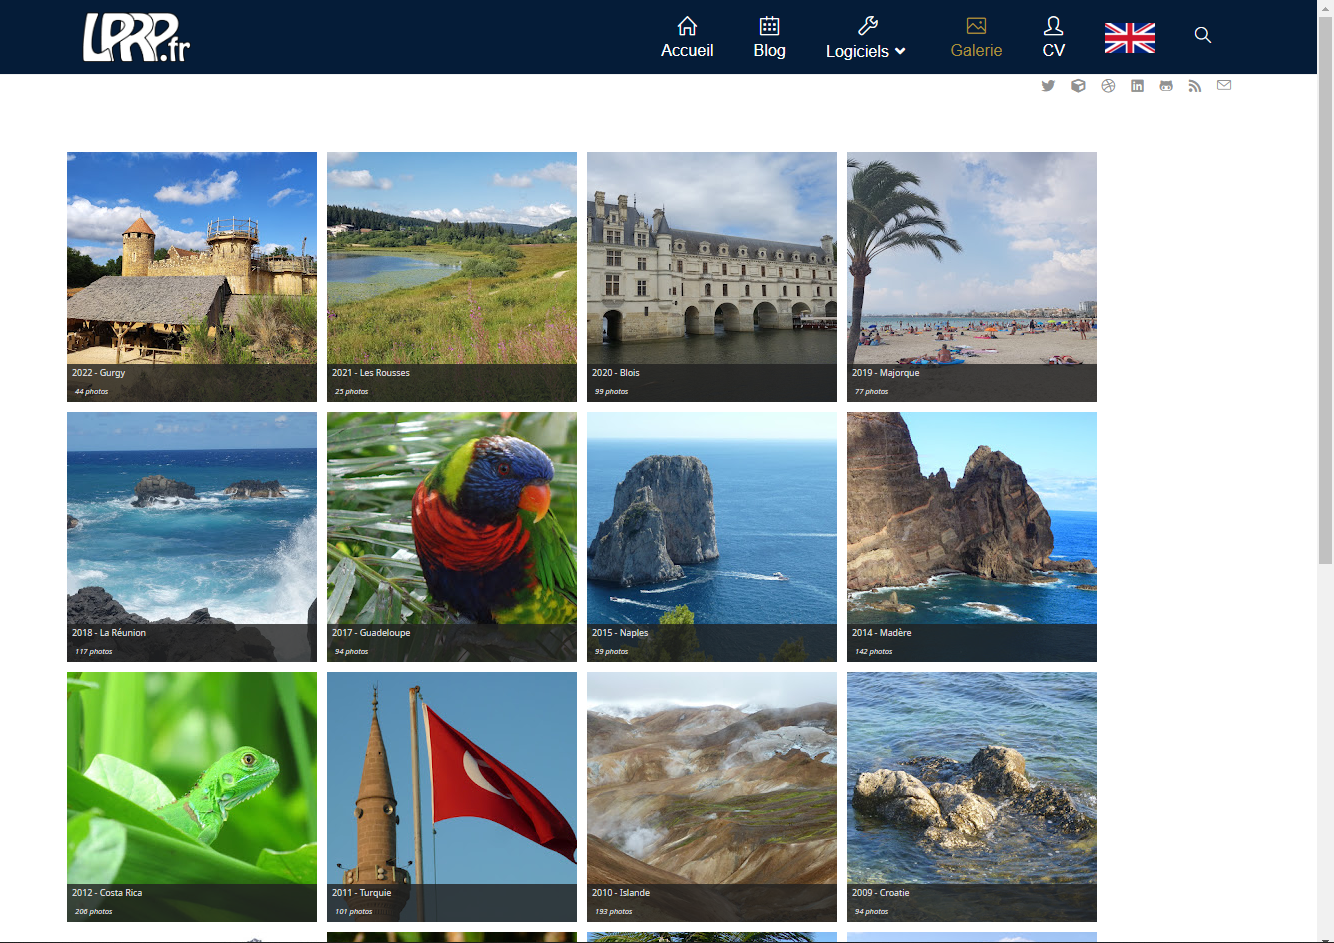Click the envelope email icon

pos(1224,85)
